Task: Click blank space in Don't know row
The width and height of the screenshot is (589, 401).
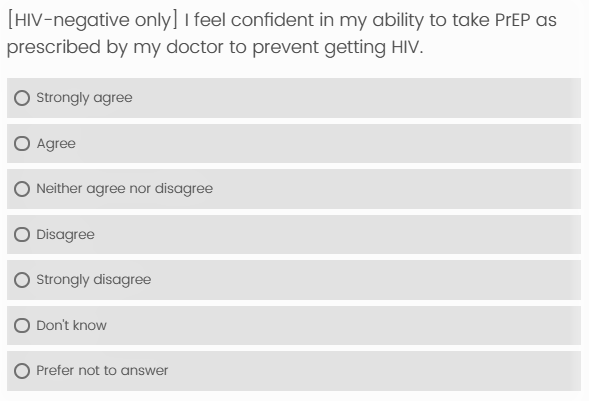Action: (x=344, y=325)
